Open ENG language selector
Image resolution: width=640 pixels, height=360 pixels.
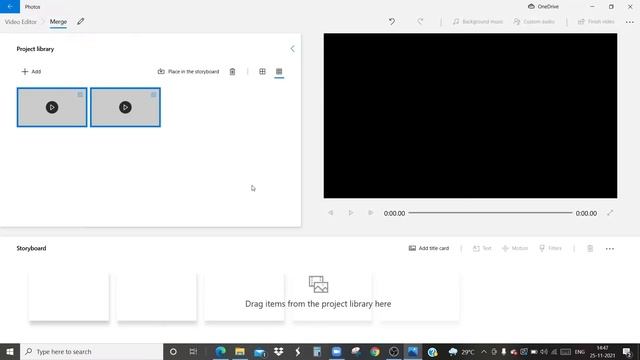pyautogui.click(x=580, y=351)
